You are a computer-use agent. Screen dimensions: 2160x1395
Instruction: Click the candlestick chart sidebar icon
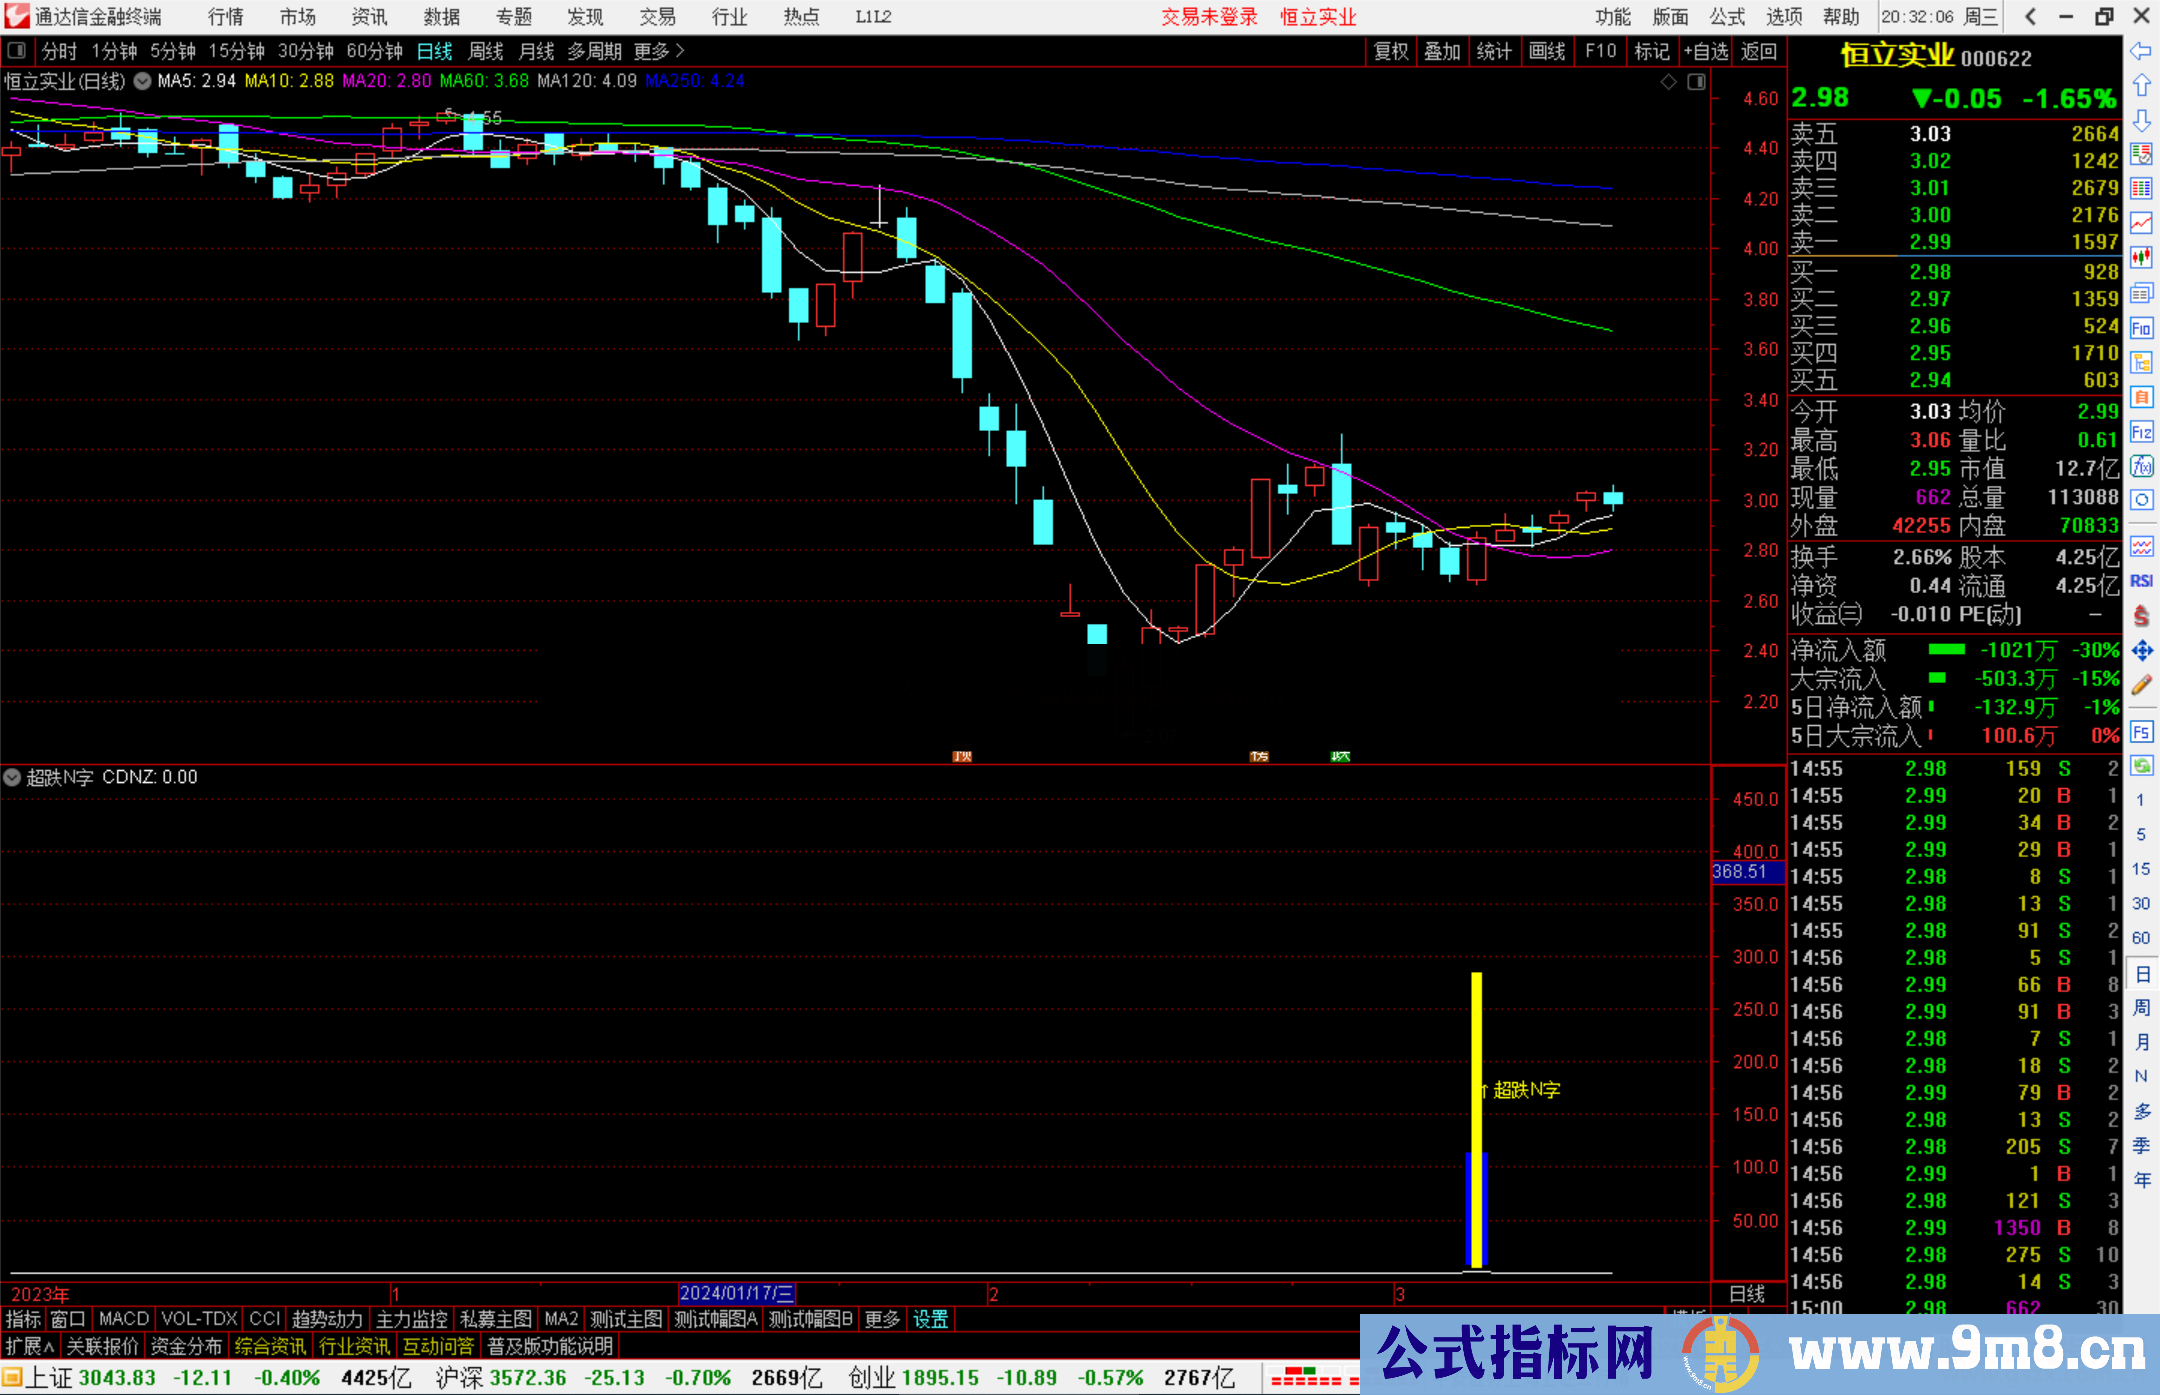2141,258
